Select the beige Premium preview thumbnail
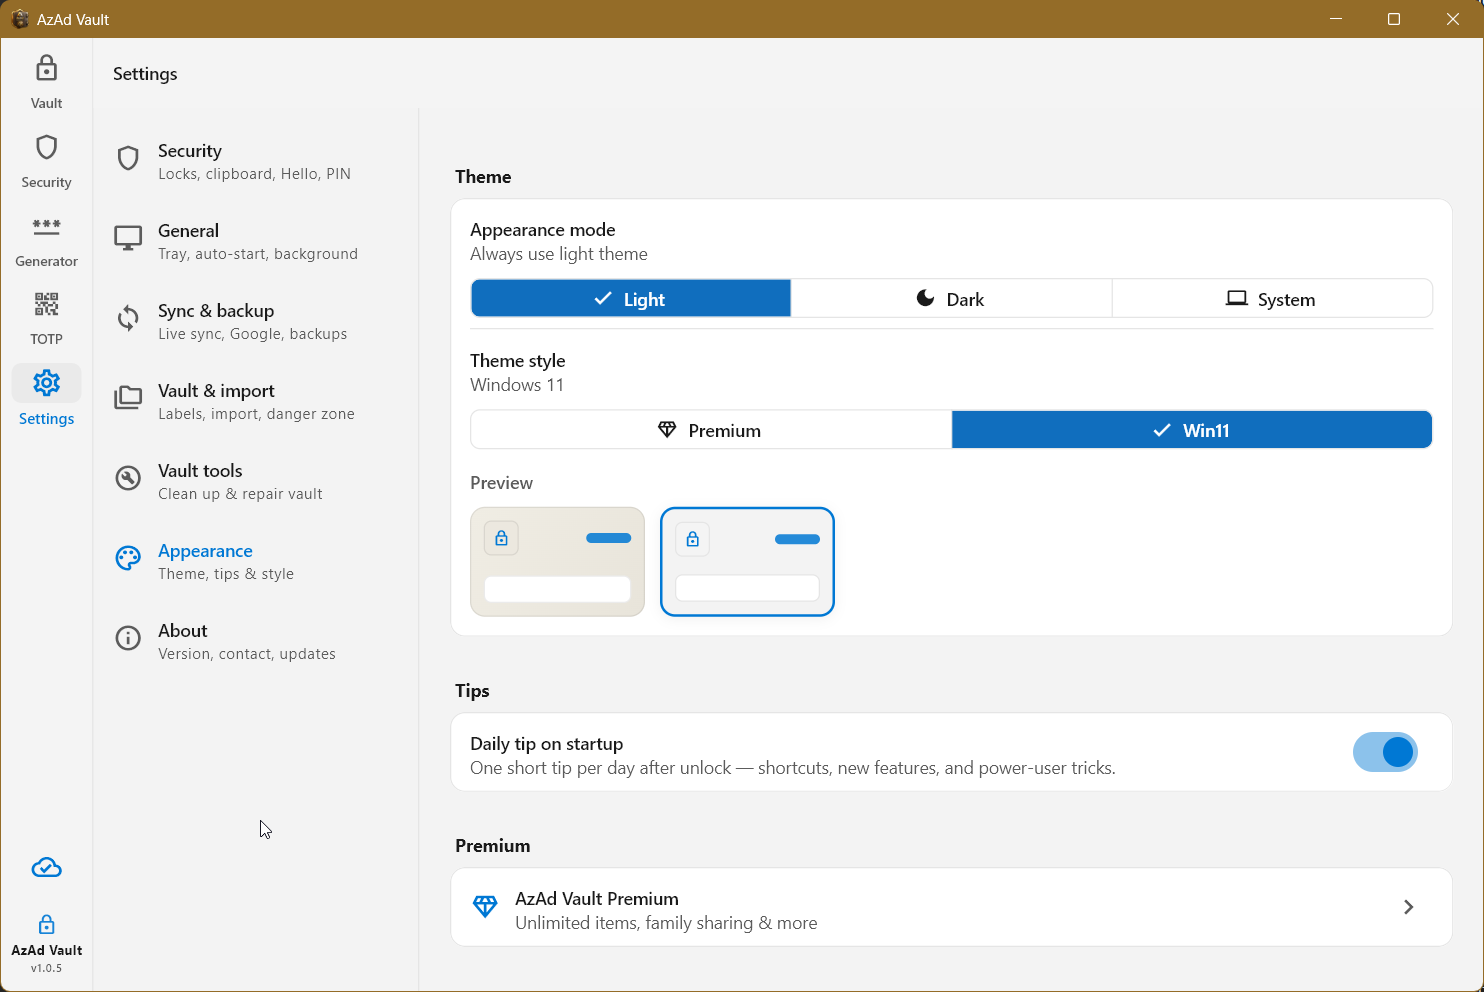 557,562
